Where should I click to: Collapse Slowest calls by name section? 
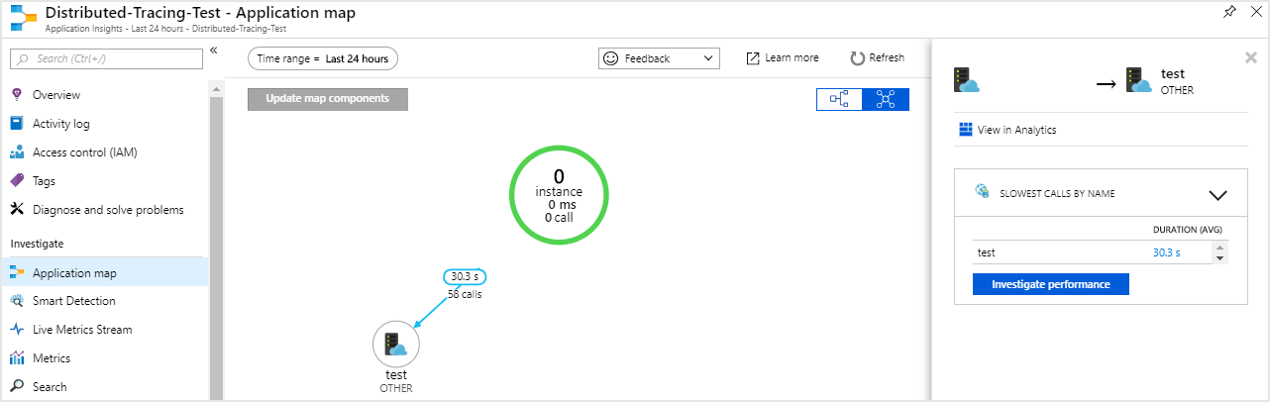tap(1217, 195)
